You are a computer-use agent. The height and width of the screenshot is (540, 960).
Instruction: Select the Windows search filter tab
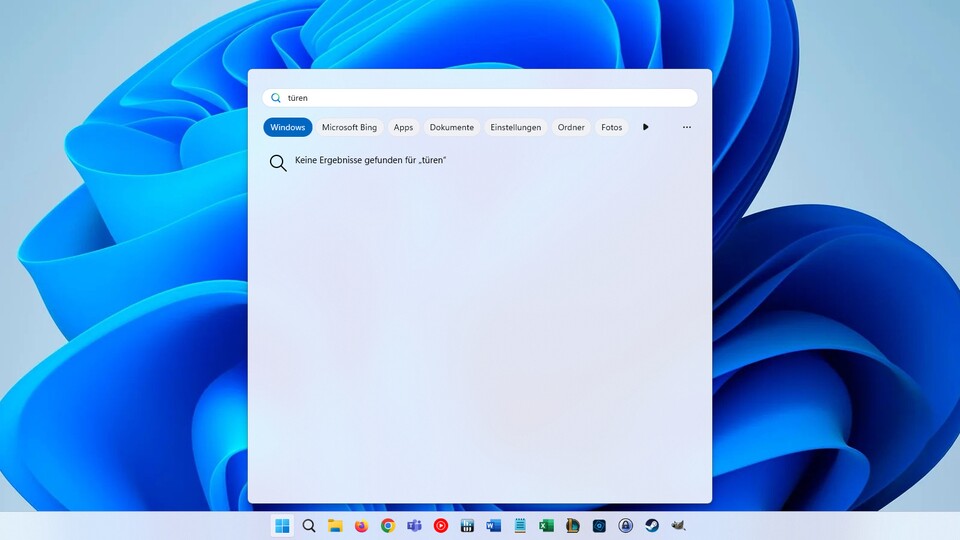click(288, 128)
